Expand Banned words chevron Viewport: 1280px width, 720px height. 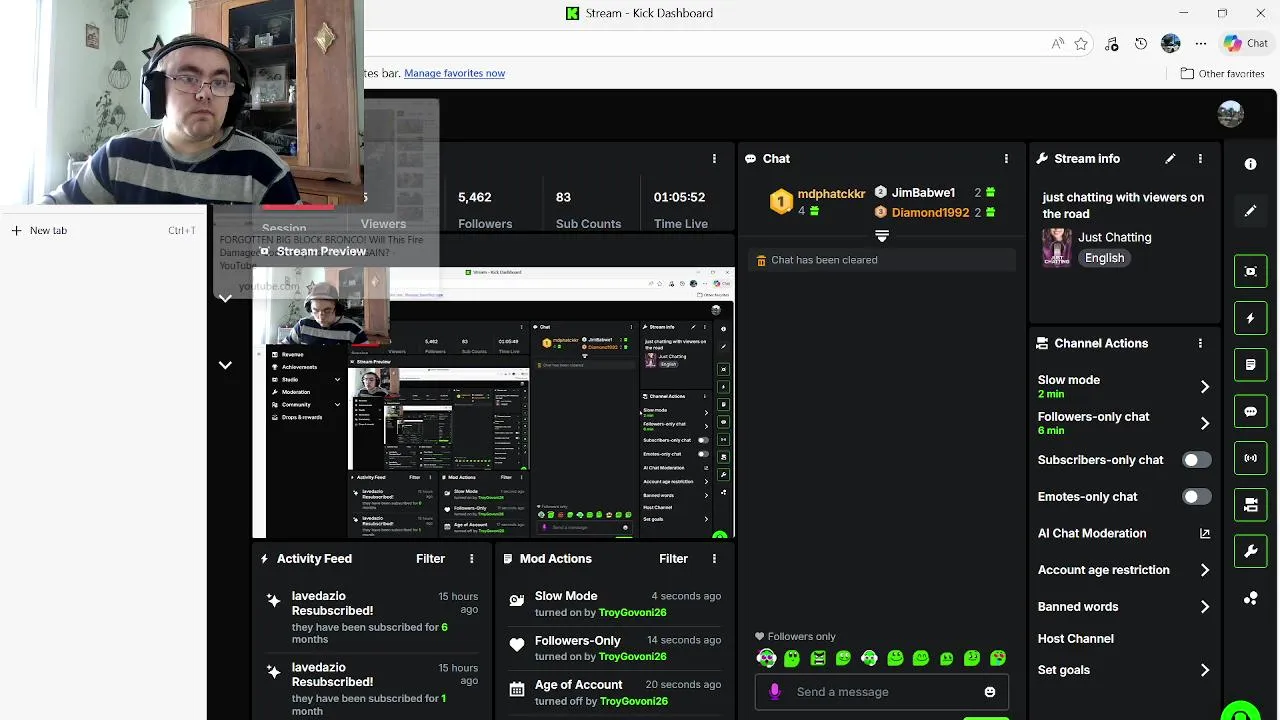pyautogui.click(x=1205, y=607)
